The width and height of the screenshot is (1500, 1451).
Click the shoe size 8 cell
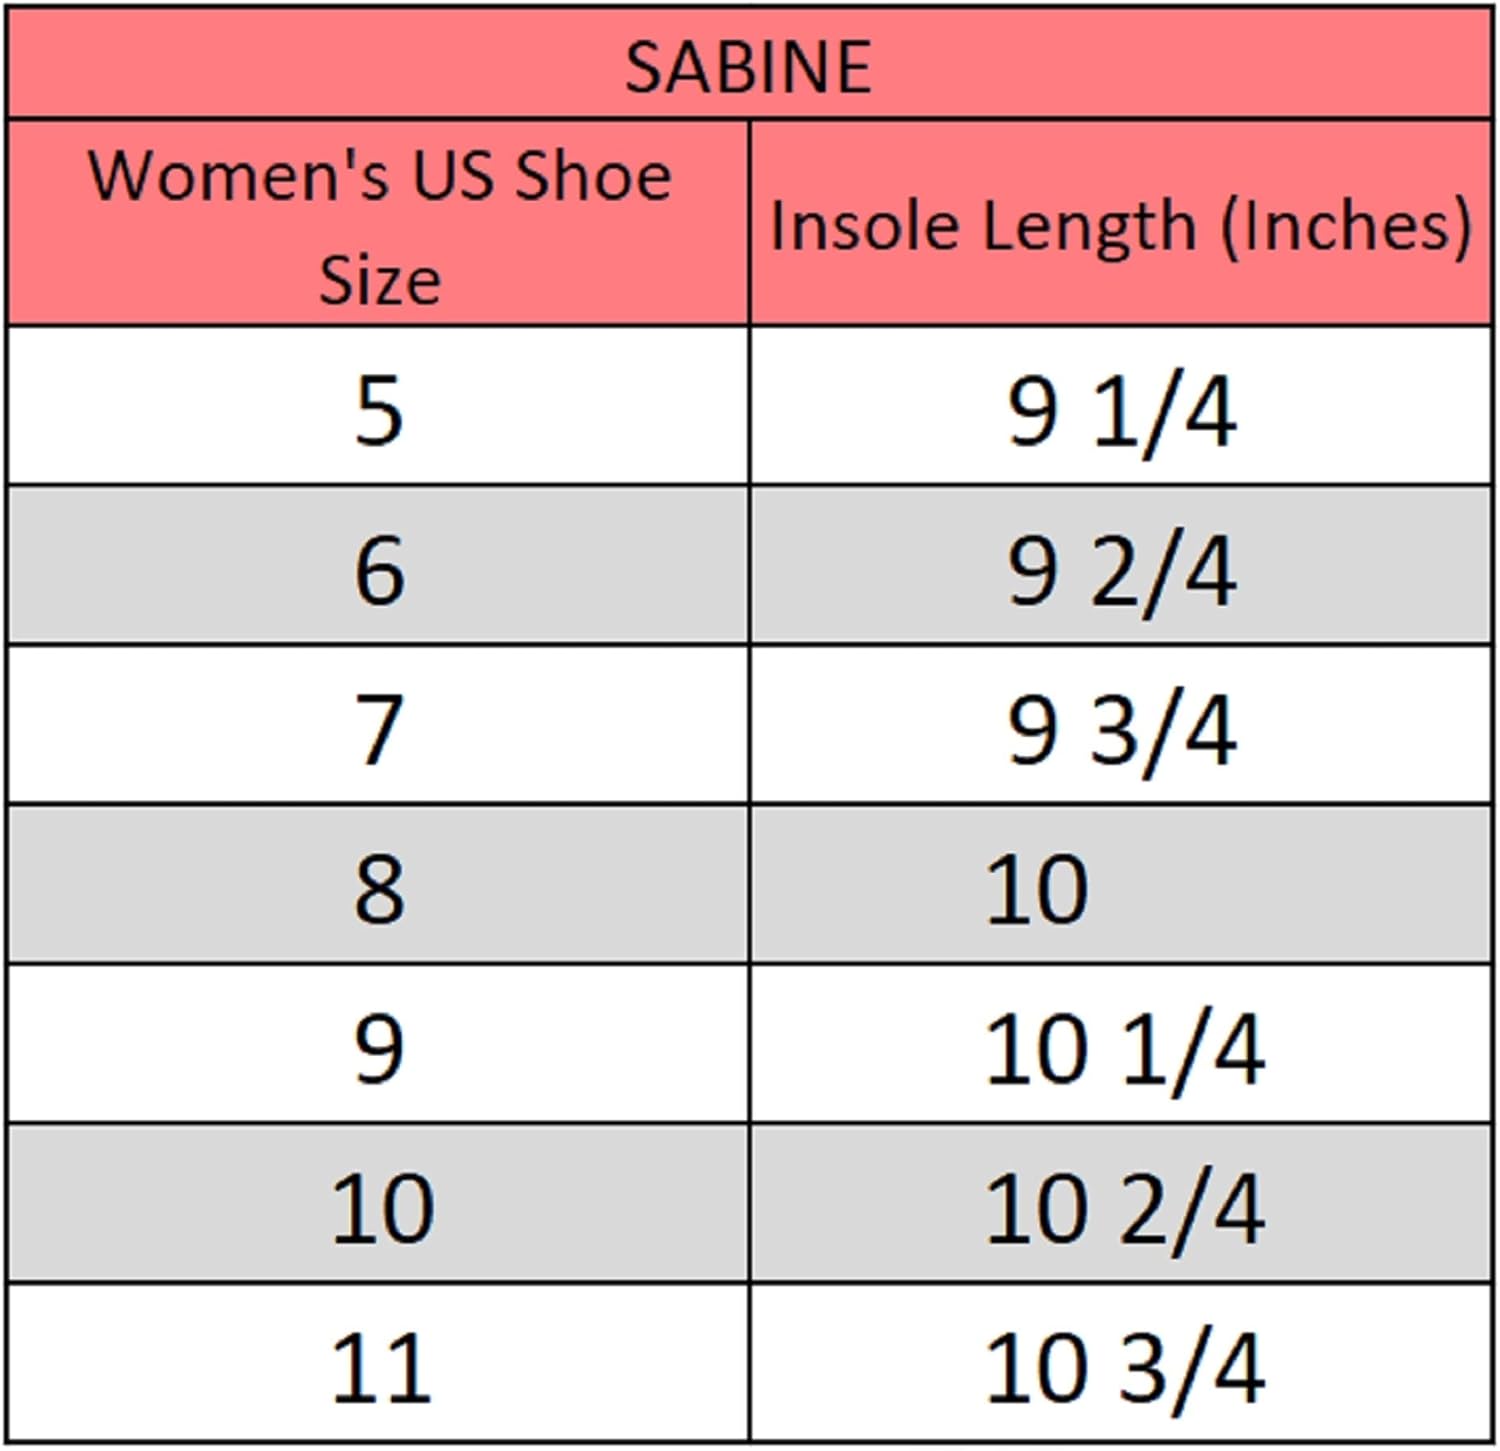(379, 888)
